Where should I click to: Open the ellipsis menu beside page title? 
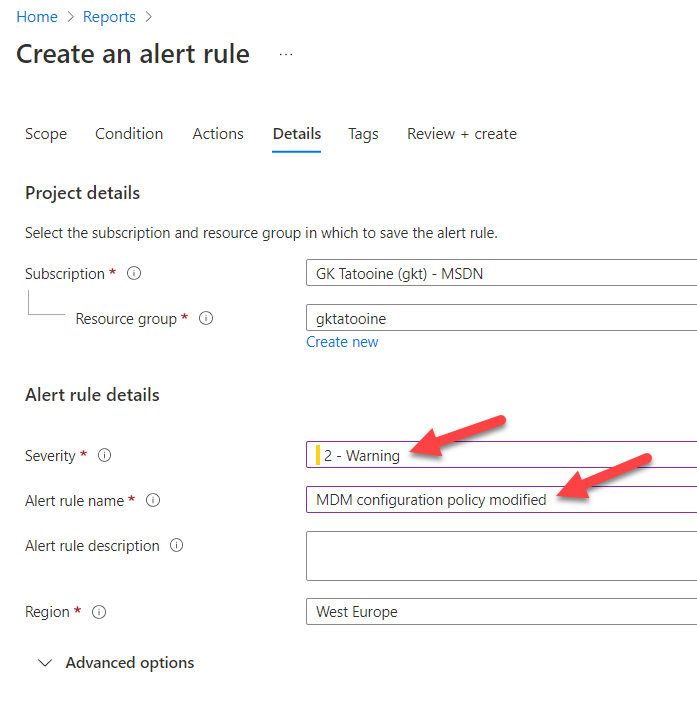pos(286,55)
